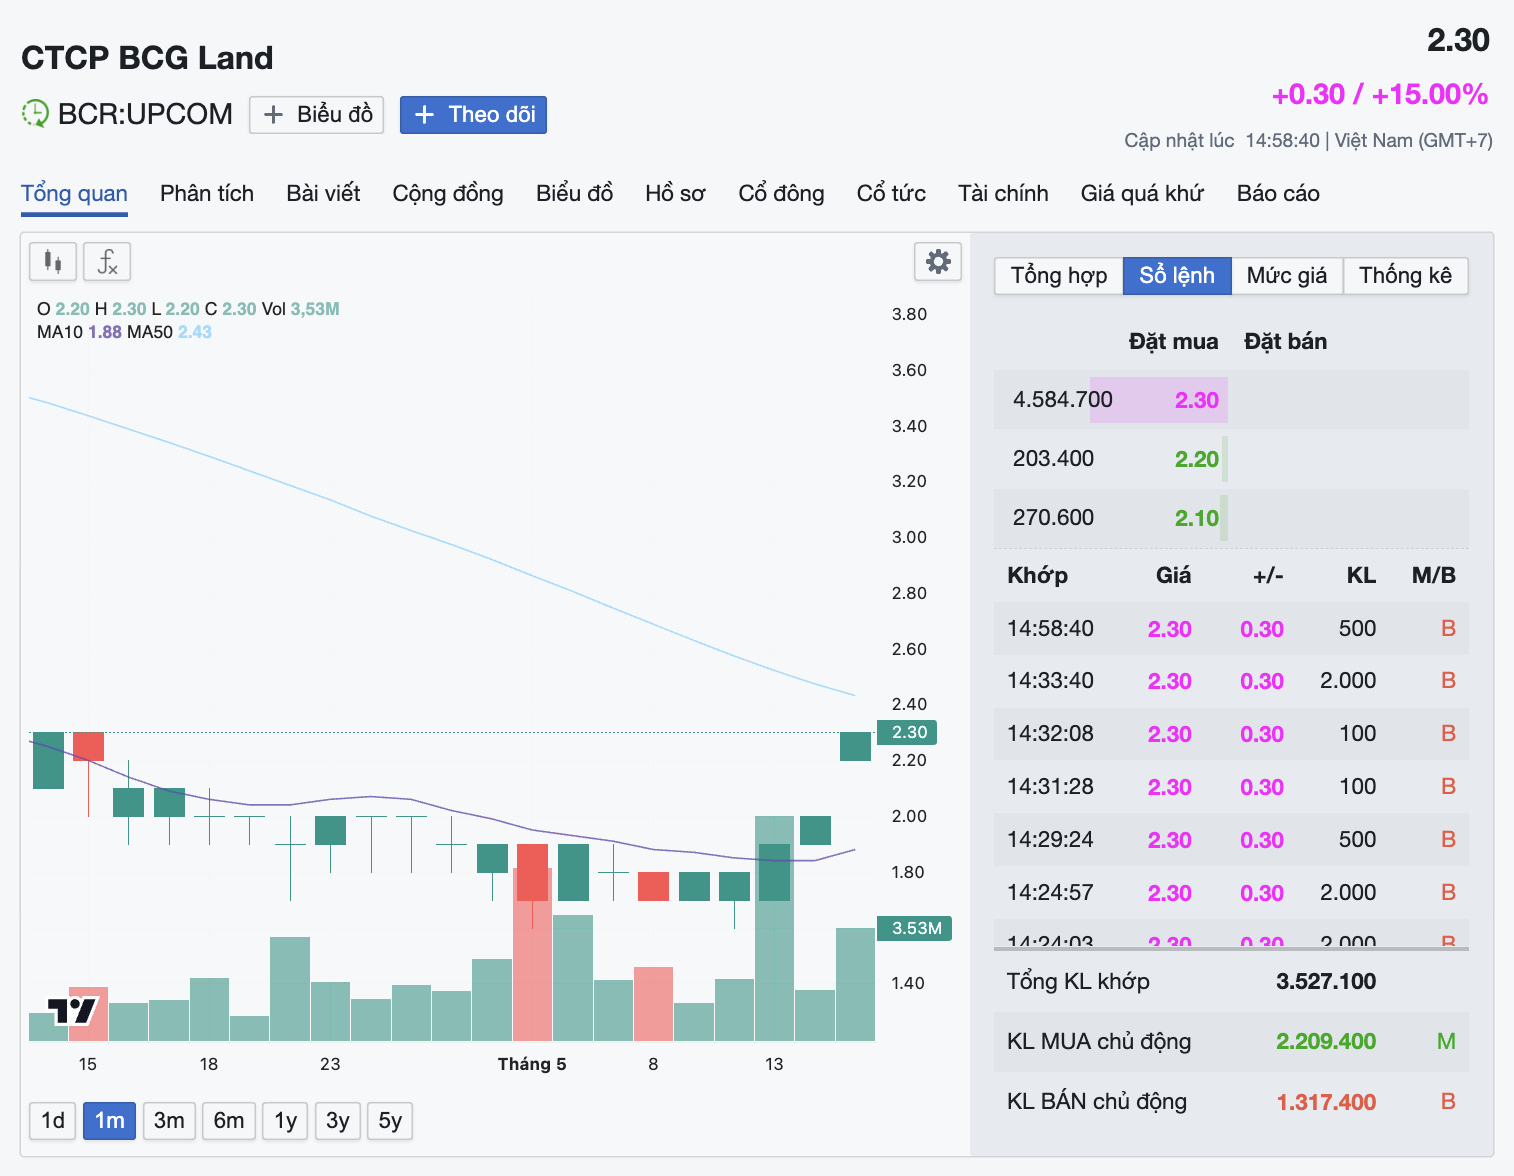
Task: View the Cổ đông tab
Action: click(781, 193)
